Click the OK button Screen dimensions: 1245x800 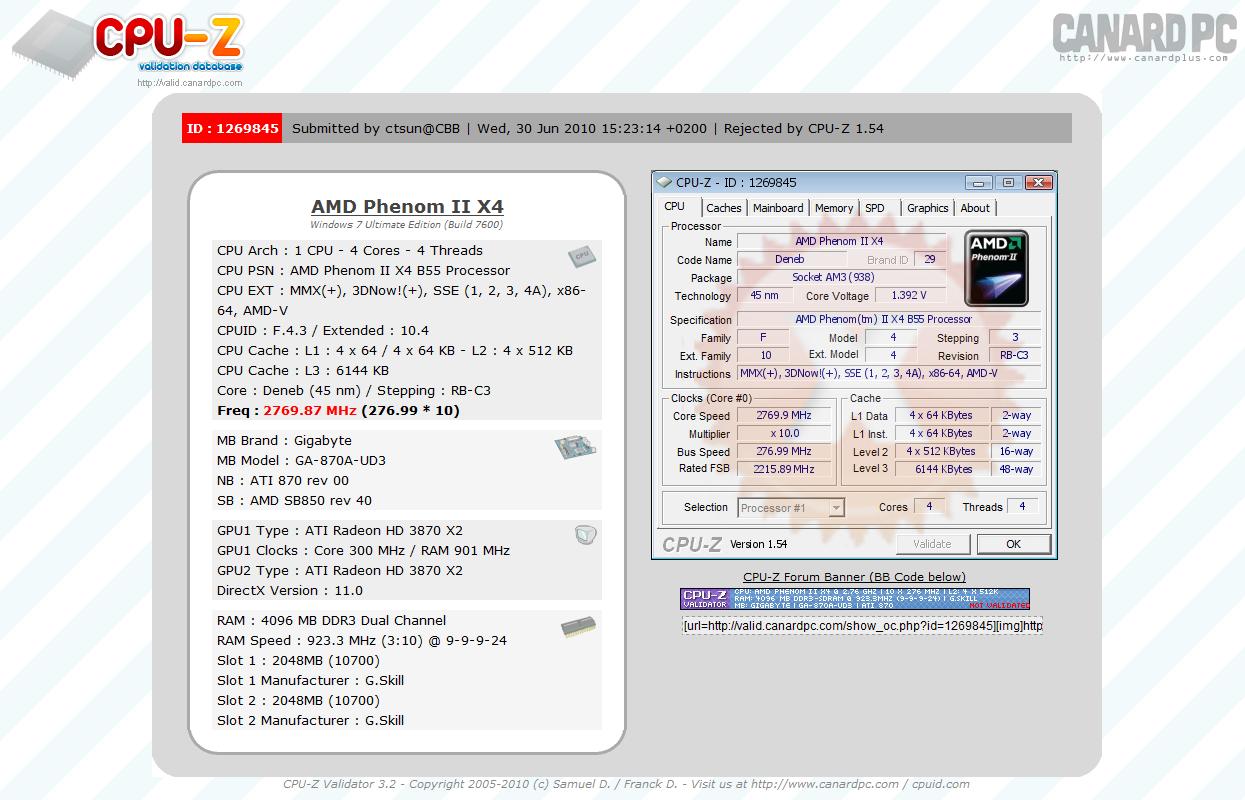pyautogui.click(x=1014, y=544)
